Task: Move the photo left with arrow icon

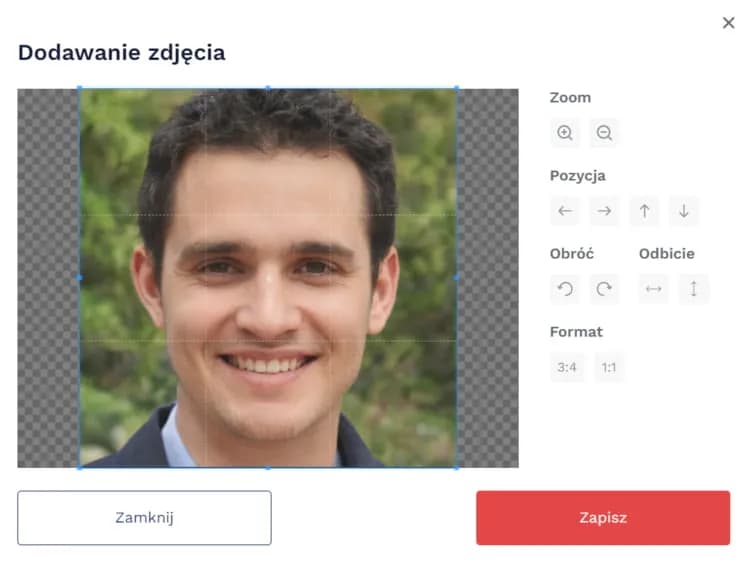Action: [x=565, y=211]
